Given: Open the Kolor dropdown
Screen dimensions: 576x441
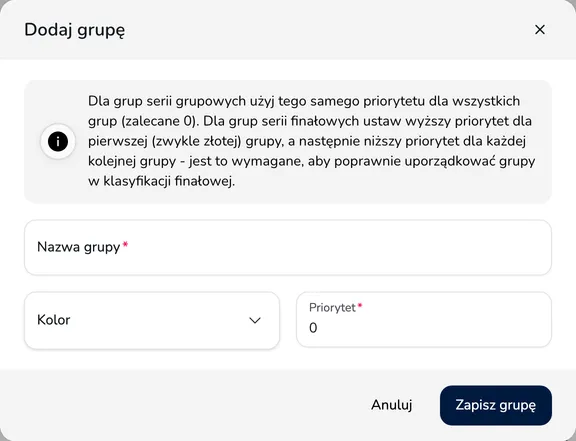Looking at the screenshot, I should (x=152, y=320).
